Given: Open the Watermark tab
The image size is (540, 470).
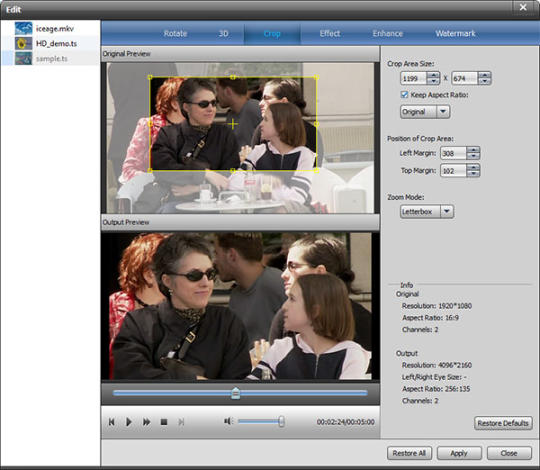Looking at the screenshot, I should [x=455, y=33].
